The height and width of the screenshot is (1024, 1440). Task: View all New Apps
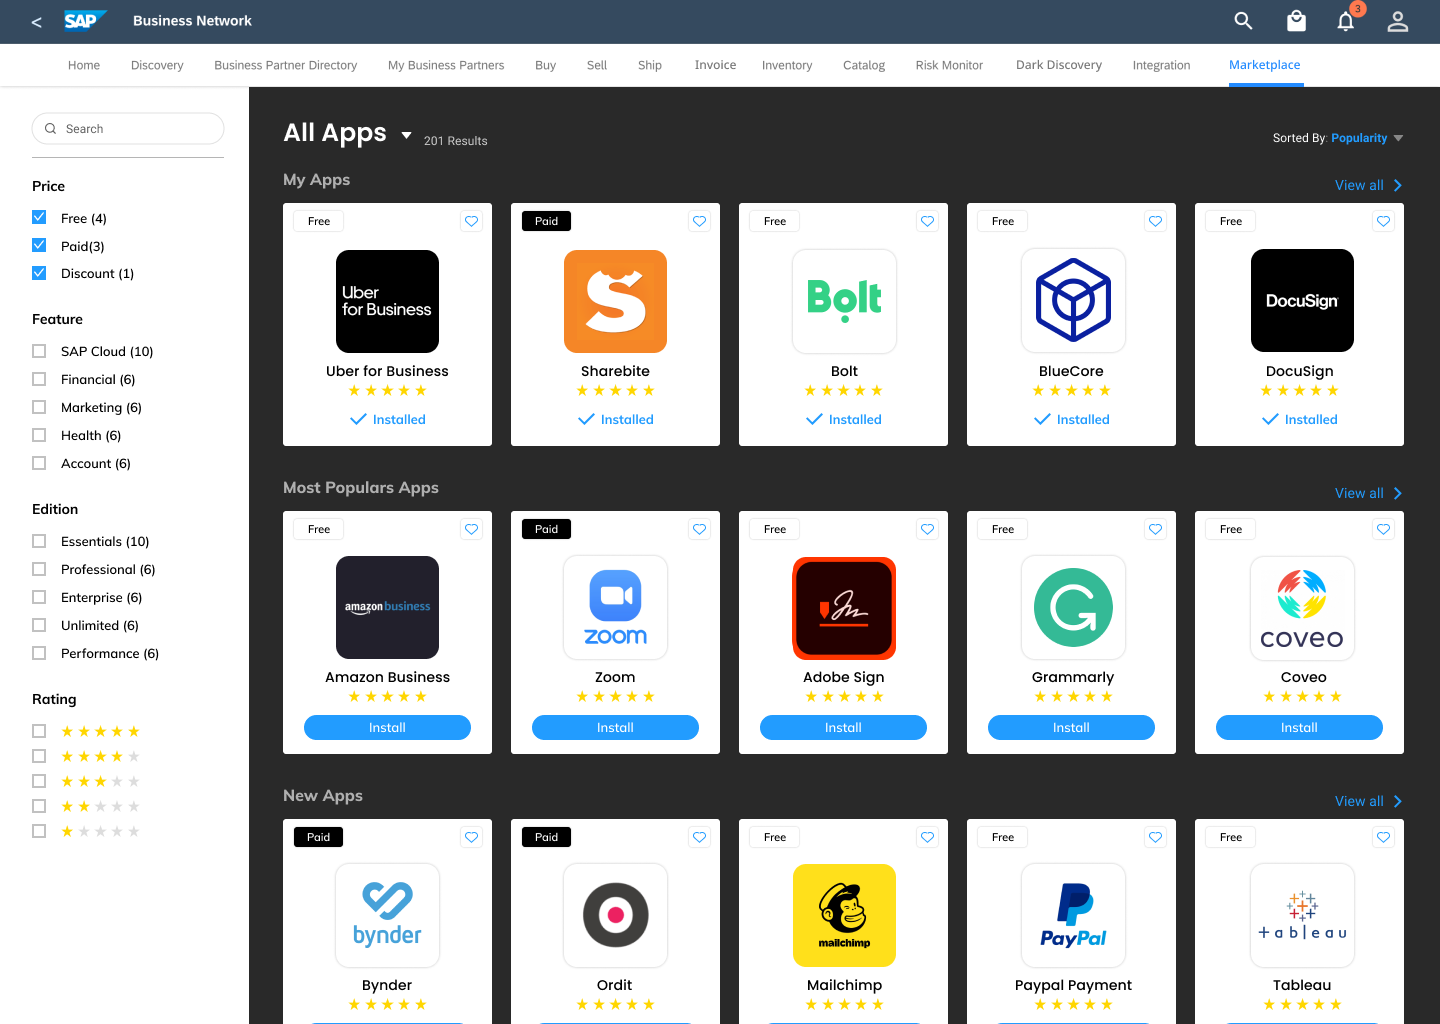coord(1368,801)
